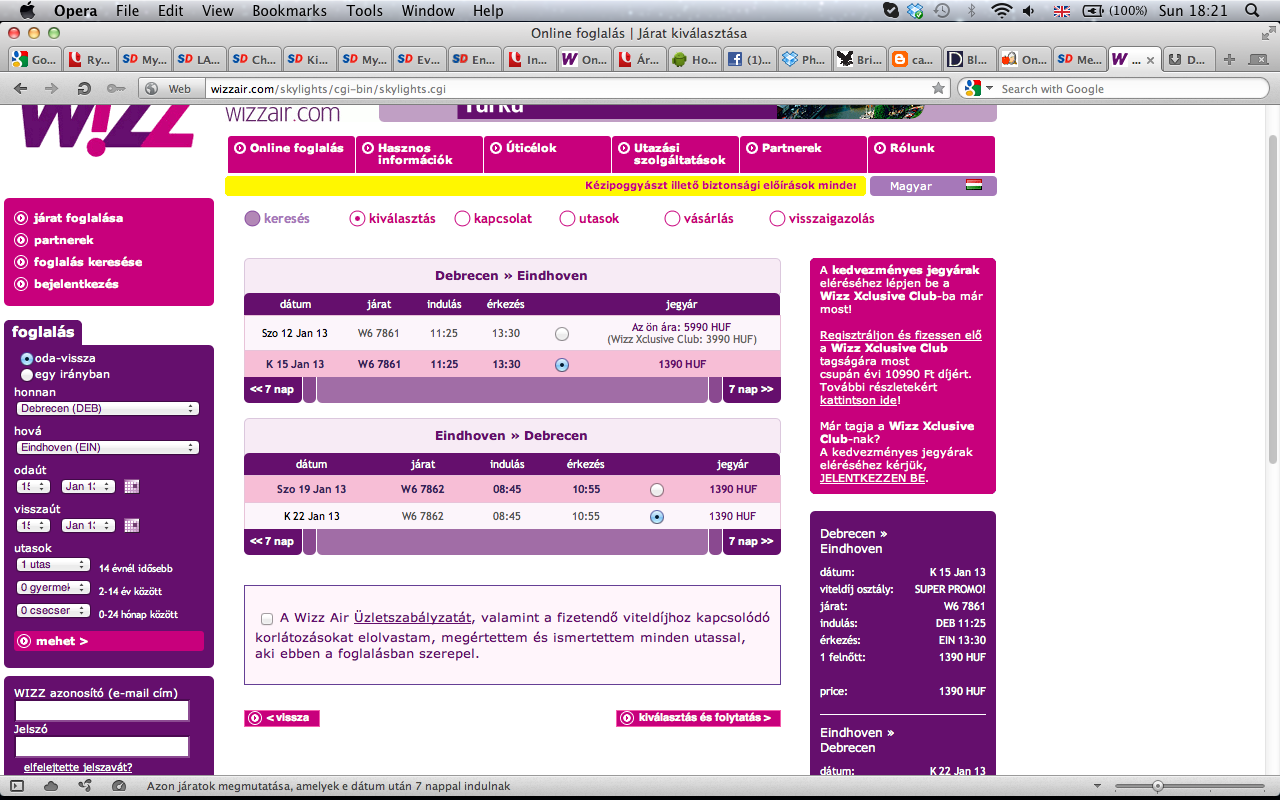Open the 0 csecsemő infants dropdown
Screen dimensions: 1280x800
coord(54,611)
